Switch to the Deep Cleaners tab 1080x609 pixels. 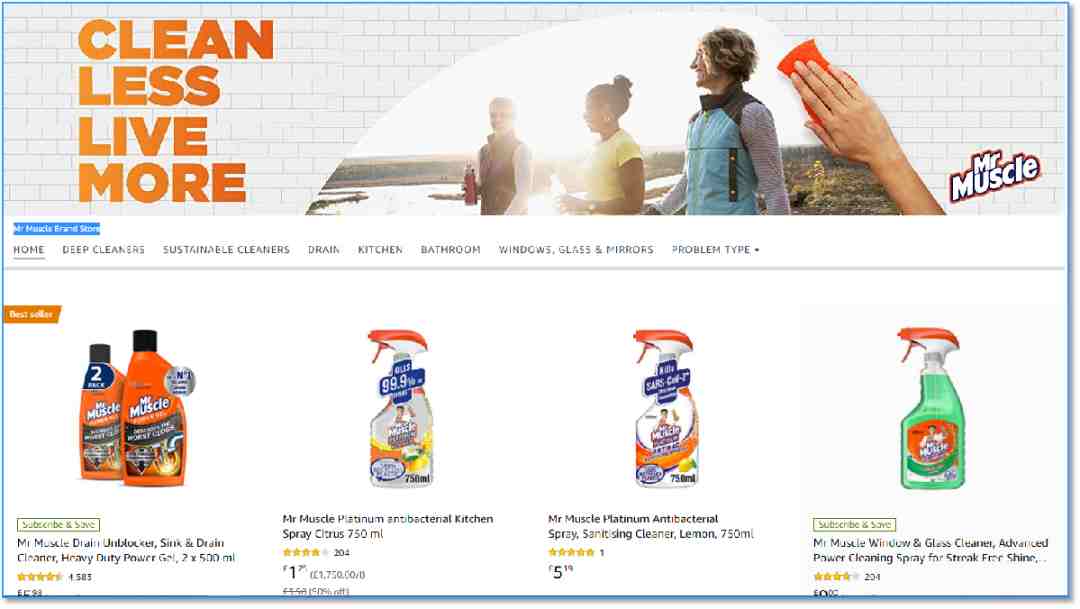[x=103, y=249]
